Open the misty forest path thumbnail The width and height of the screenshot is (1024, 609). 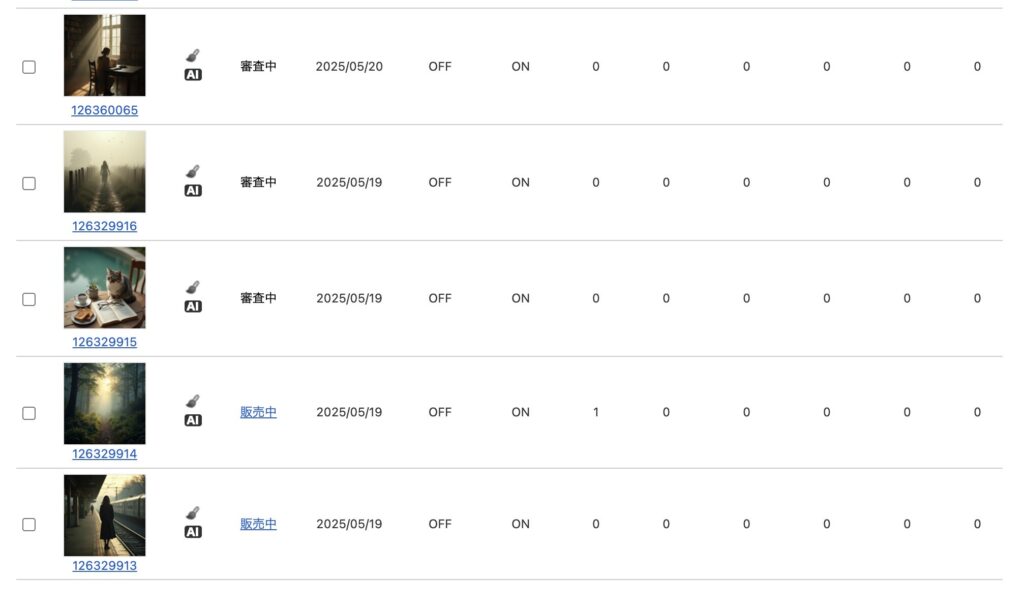(104, 403)
